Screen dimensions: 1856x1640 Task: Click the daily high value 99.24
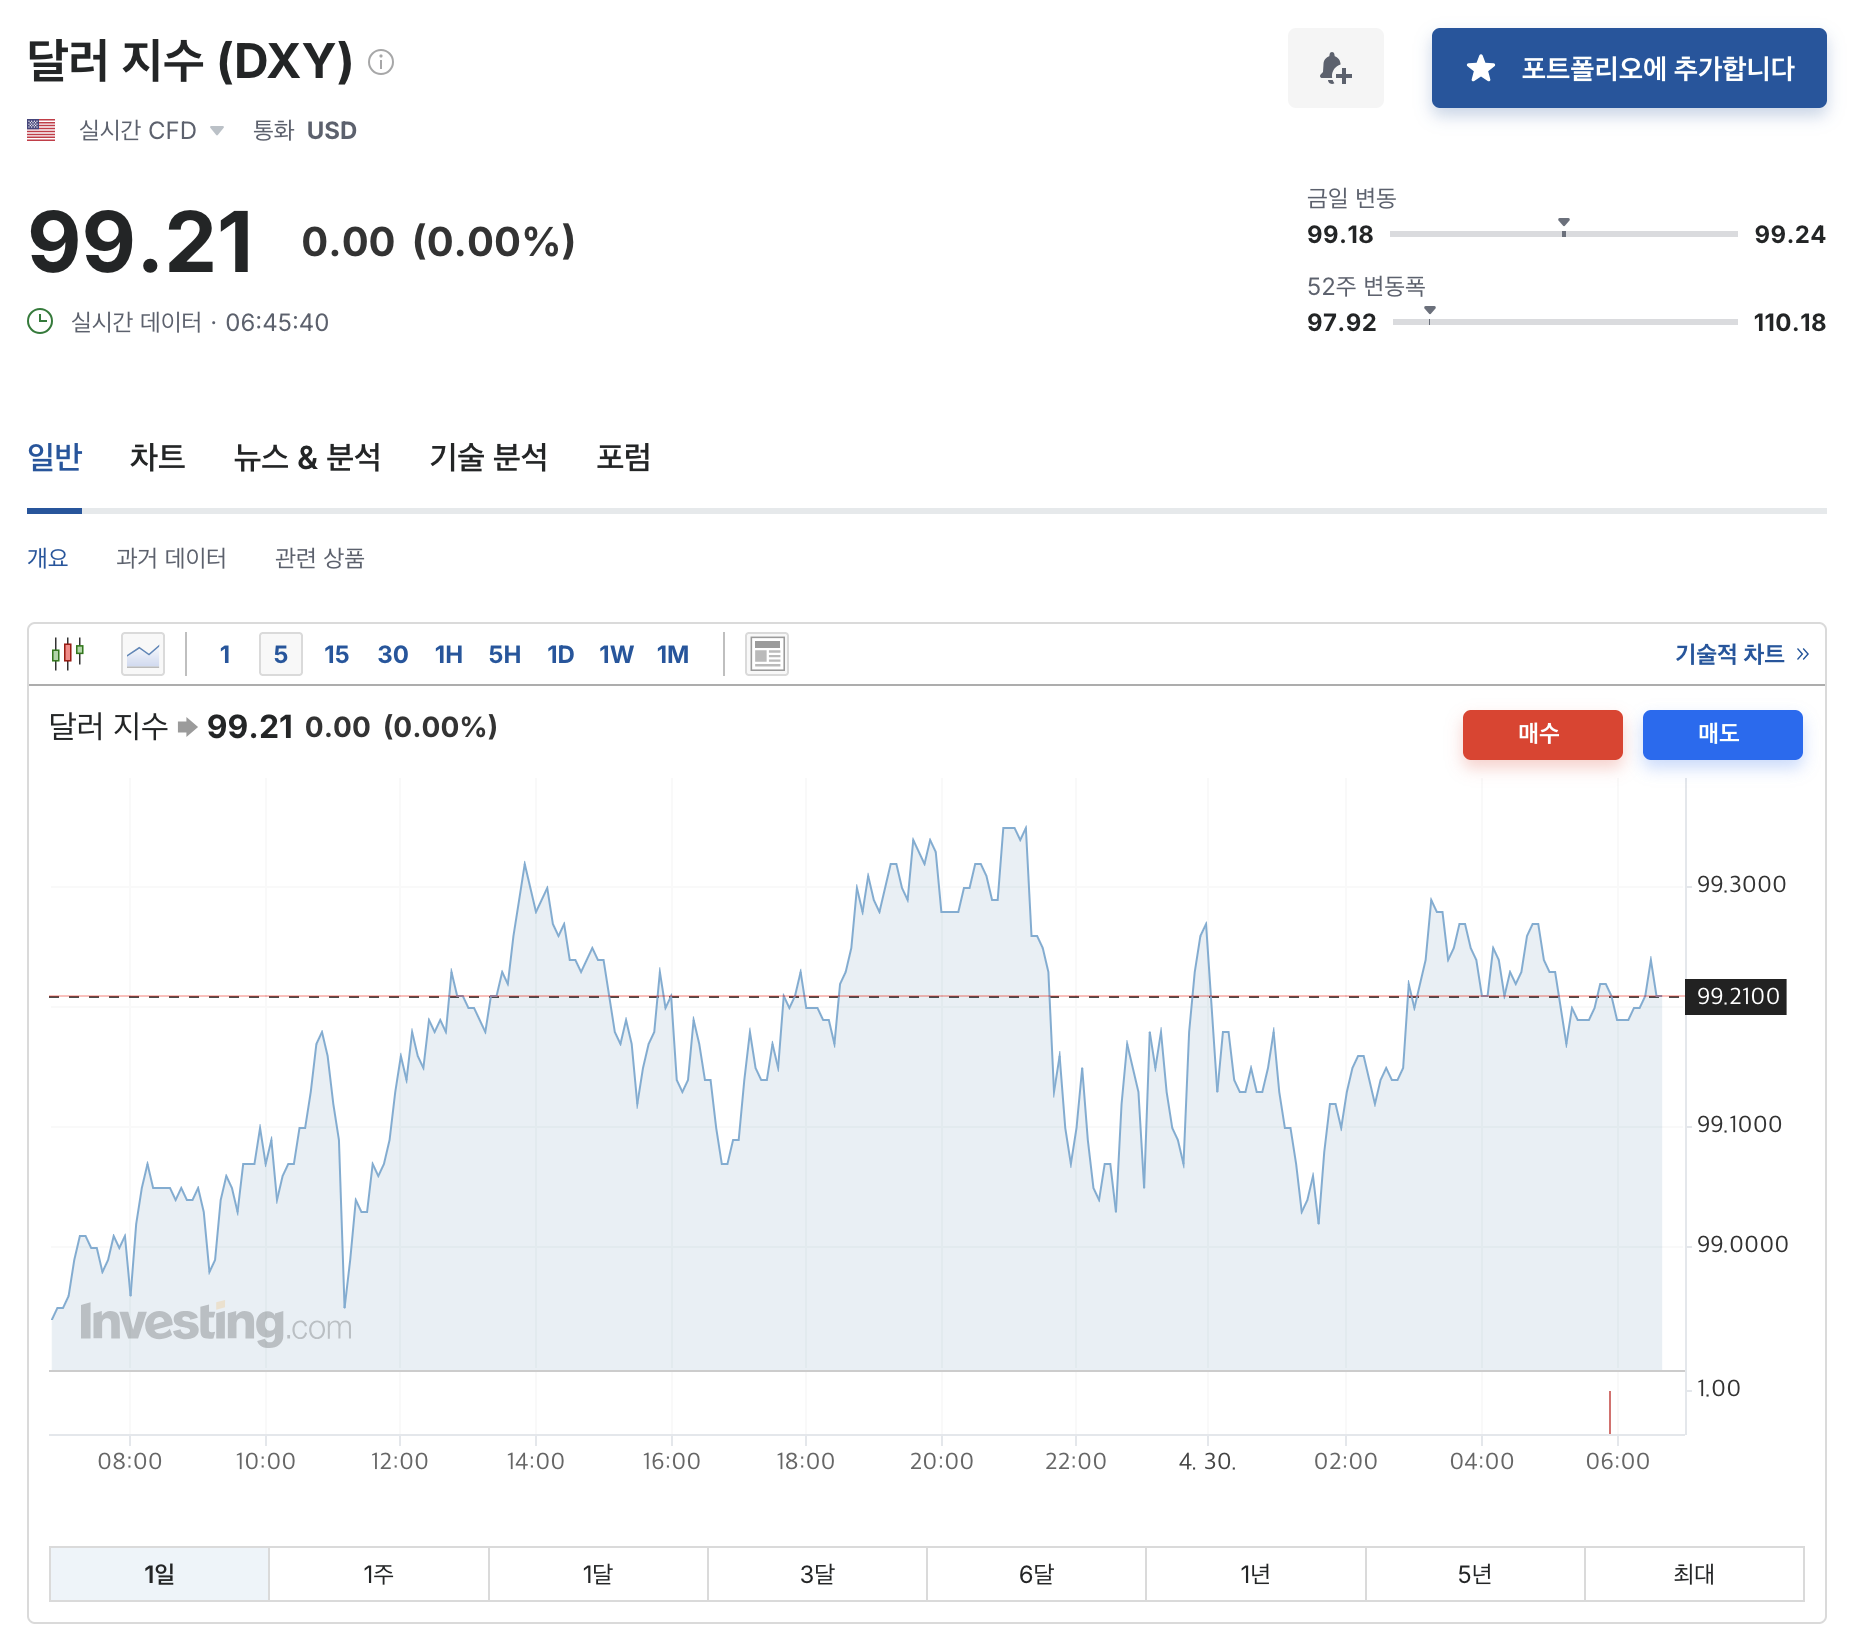click(x=1789, y=234)
